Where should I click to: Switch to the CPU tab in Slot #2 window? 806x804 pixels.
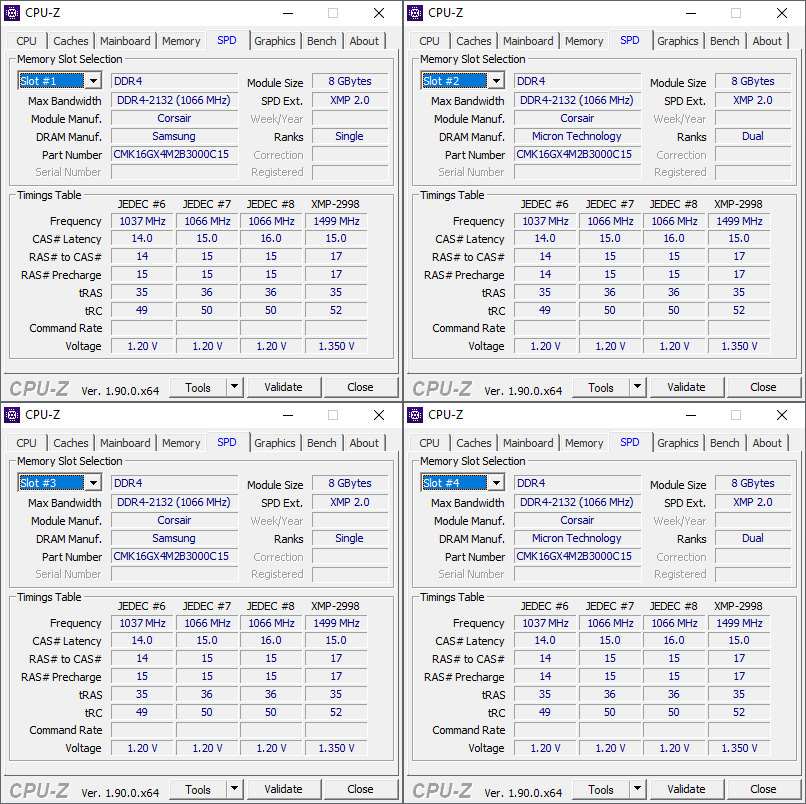pos(429,41)
